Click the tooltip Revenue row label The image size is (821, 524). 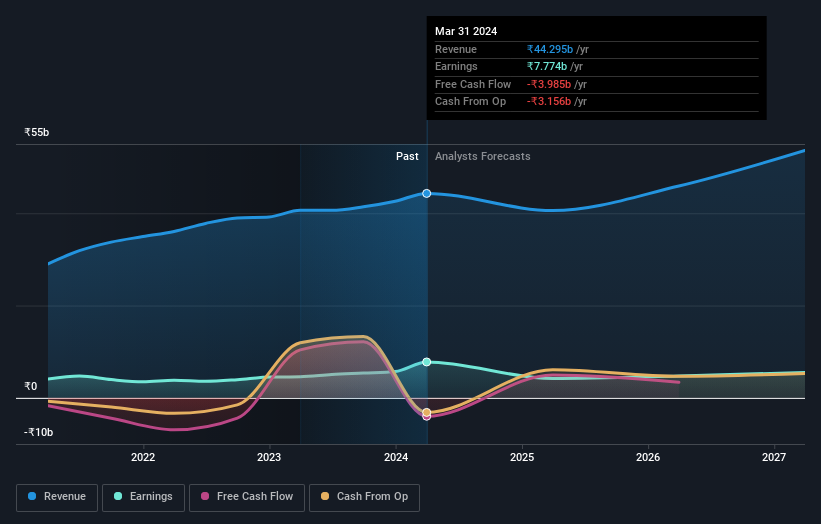pos(456,49)
